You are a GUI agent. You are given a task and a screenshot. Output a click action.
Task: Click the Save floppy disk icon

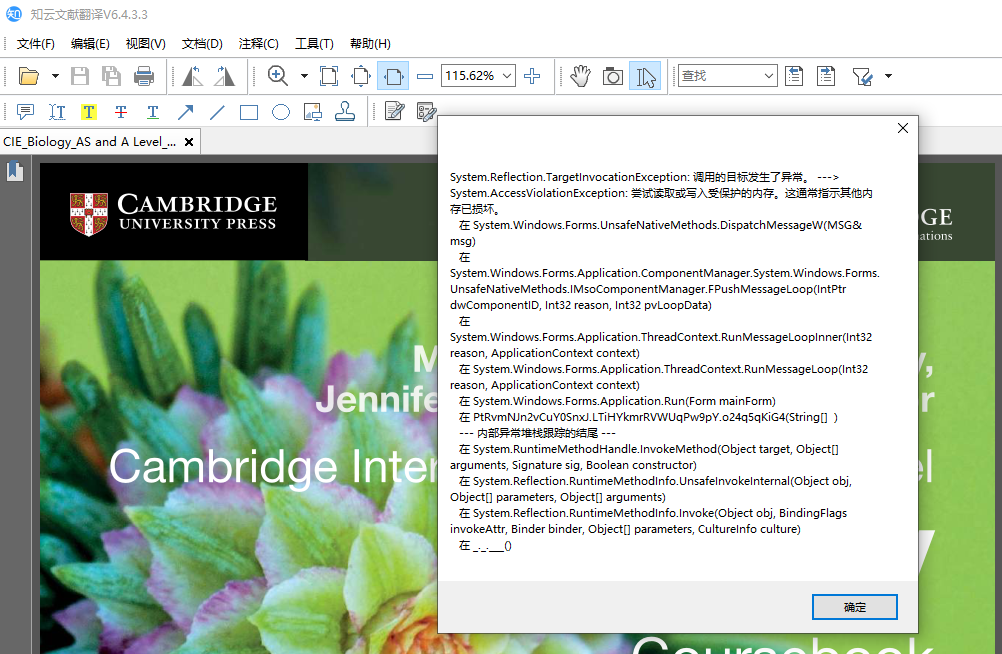click(80, 76)
